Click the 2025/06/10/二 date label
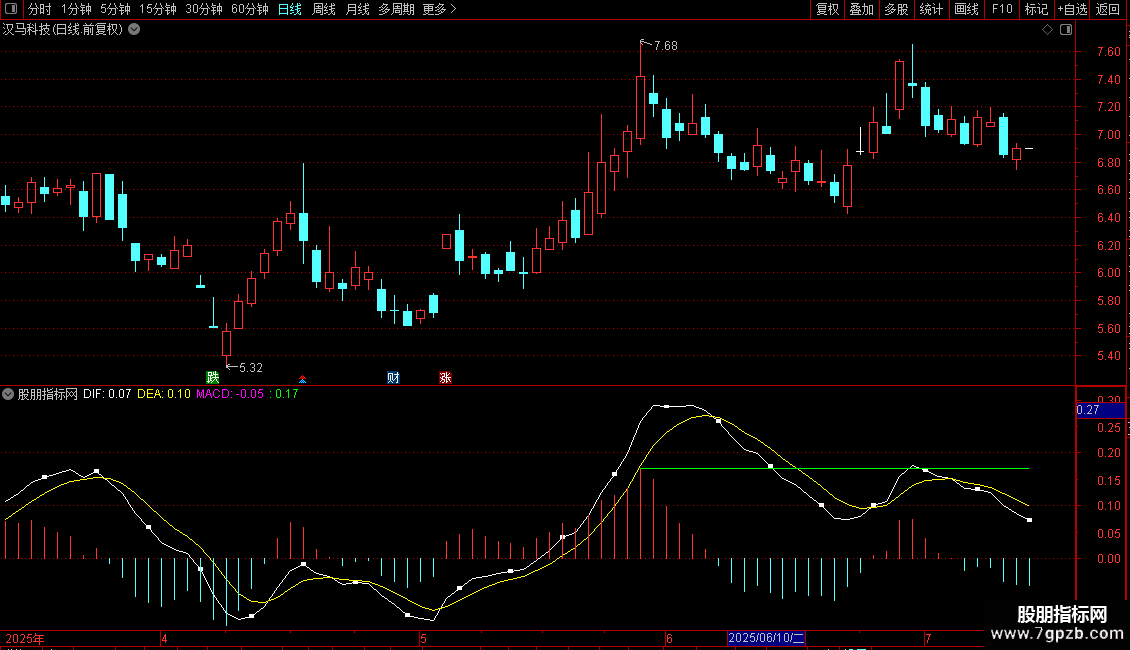This screenshot has height=650, width=1130. 766,638
